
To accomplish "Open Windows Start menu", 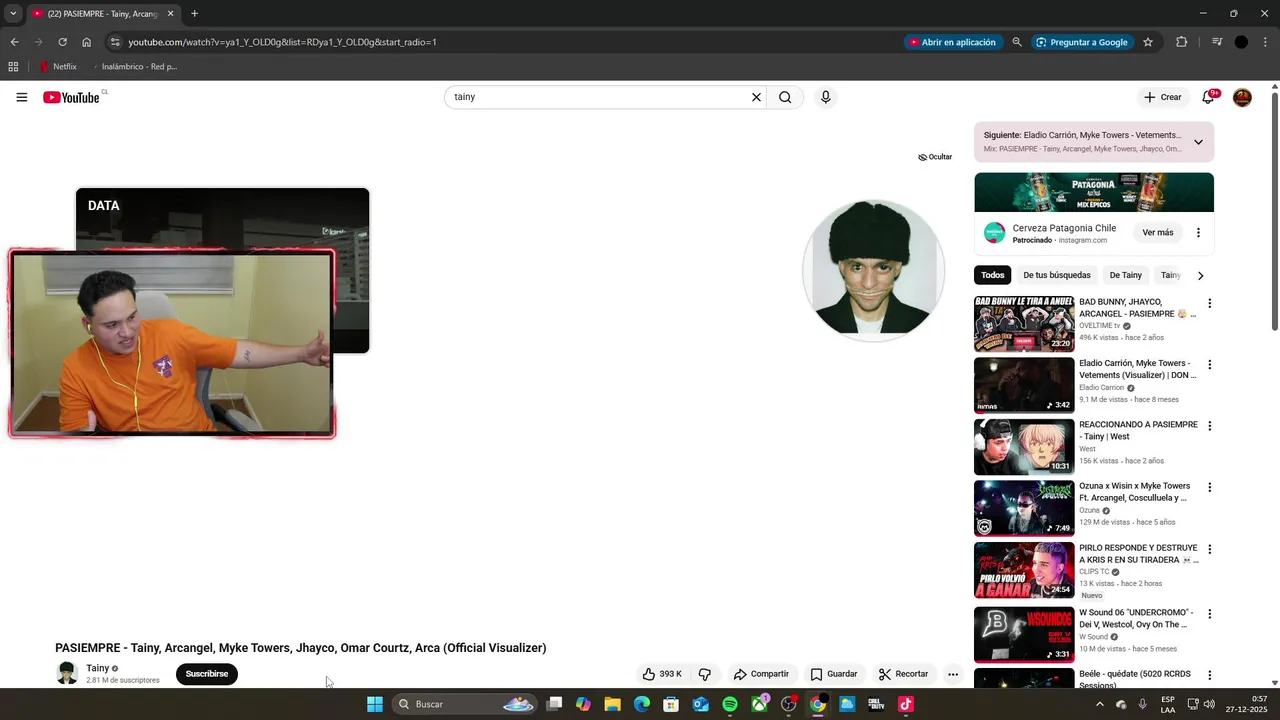I will 375,704.
